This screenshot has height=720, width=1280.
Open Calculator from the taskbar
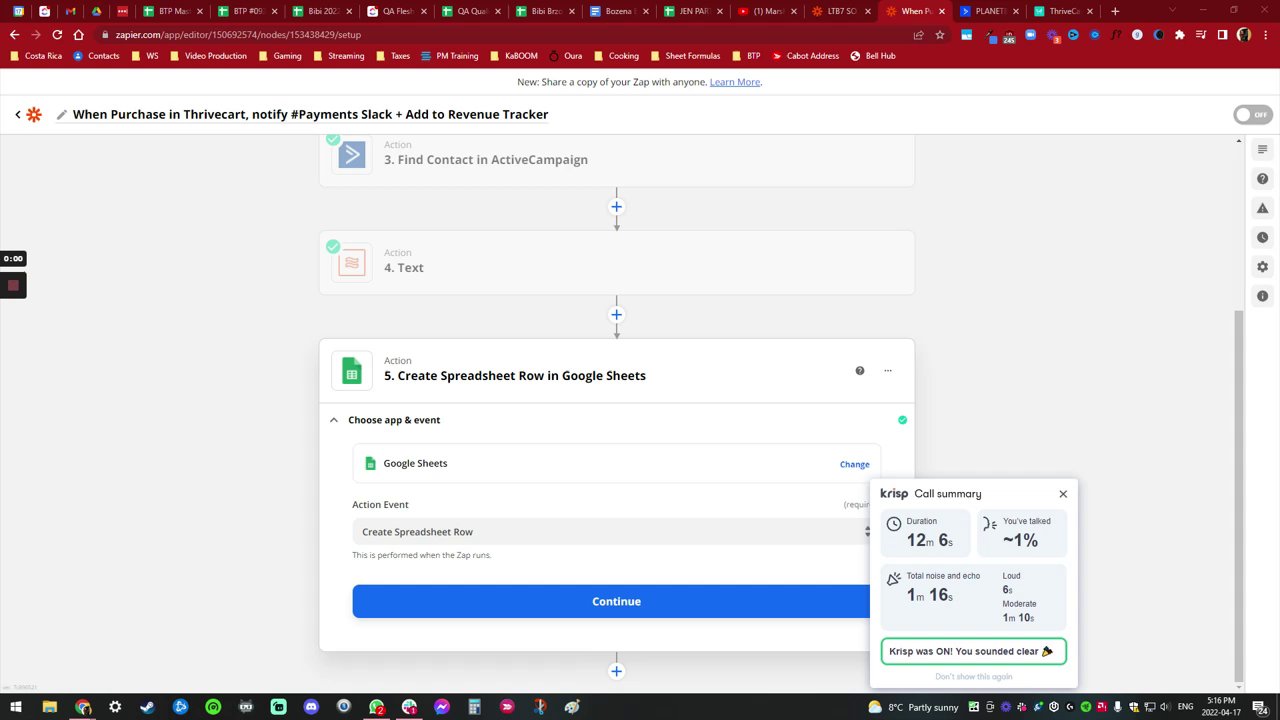coord(475,707)
